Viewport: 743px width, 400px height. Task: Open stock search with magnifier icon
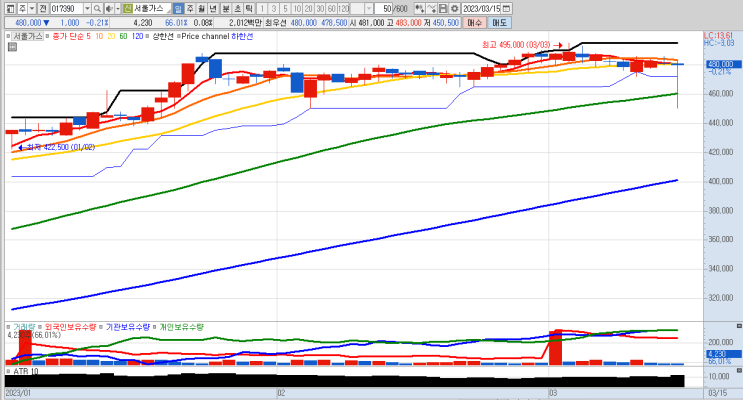point(97,9)
